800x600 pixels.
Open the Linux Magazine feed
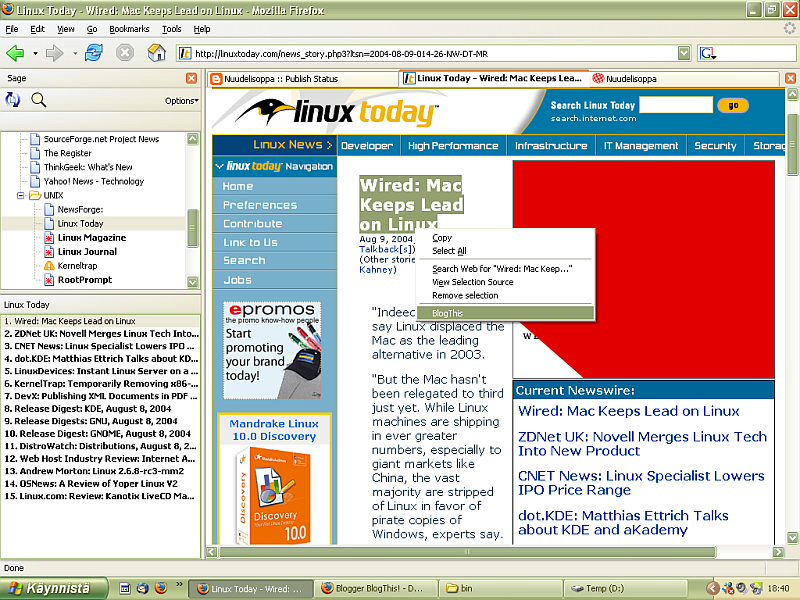[91, 238]
